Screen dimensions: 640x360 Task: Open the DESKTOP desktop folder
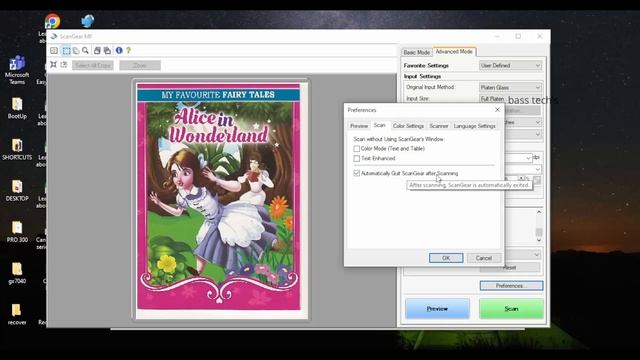17,191
